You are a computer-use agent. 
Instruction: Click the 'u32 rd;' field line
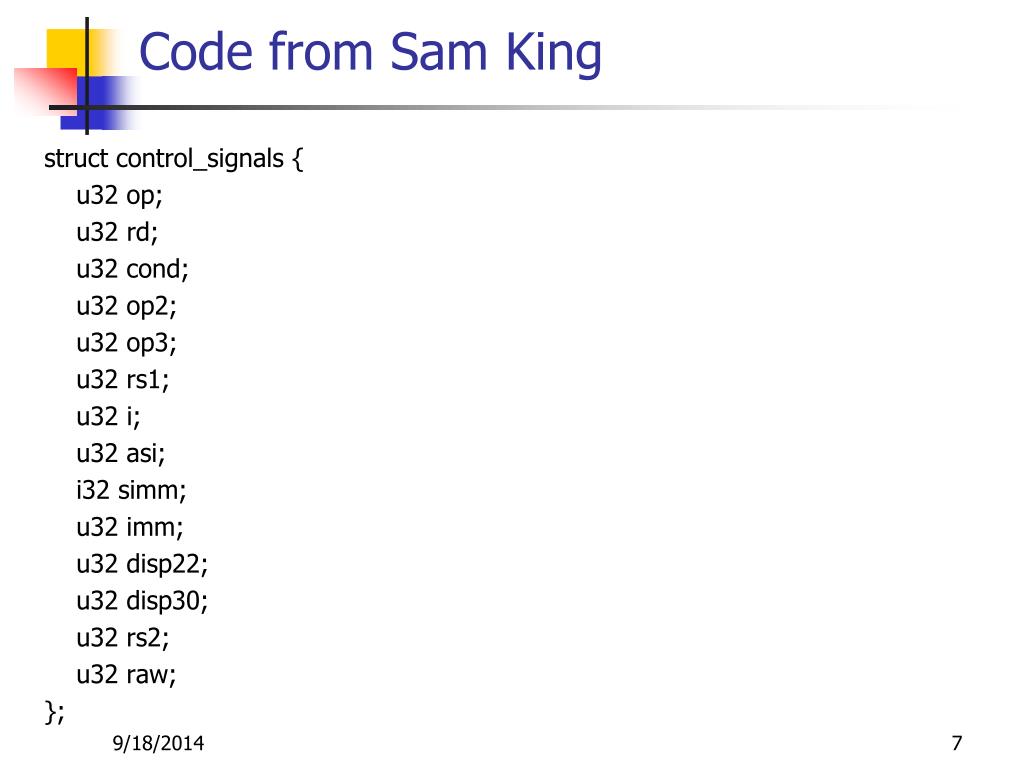click(x=117, y=232)
